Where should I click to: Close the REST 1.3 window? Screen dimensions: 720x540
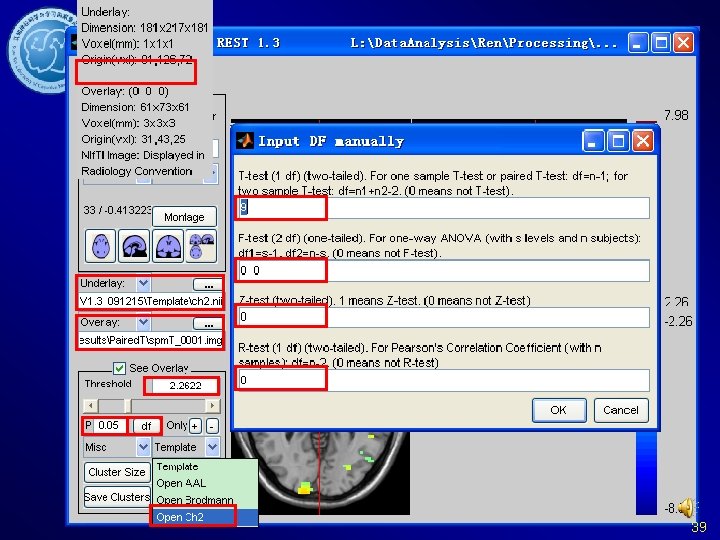[683, 43]
